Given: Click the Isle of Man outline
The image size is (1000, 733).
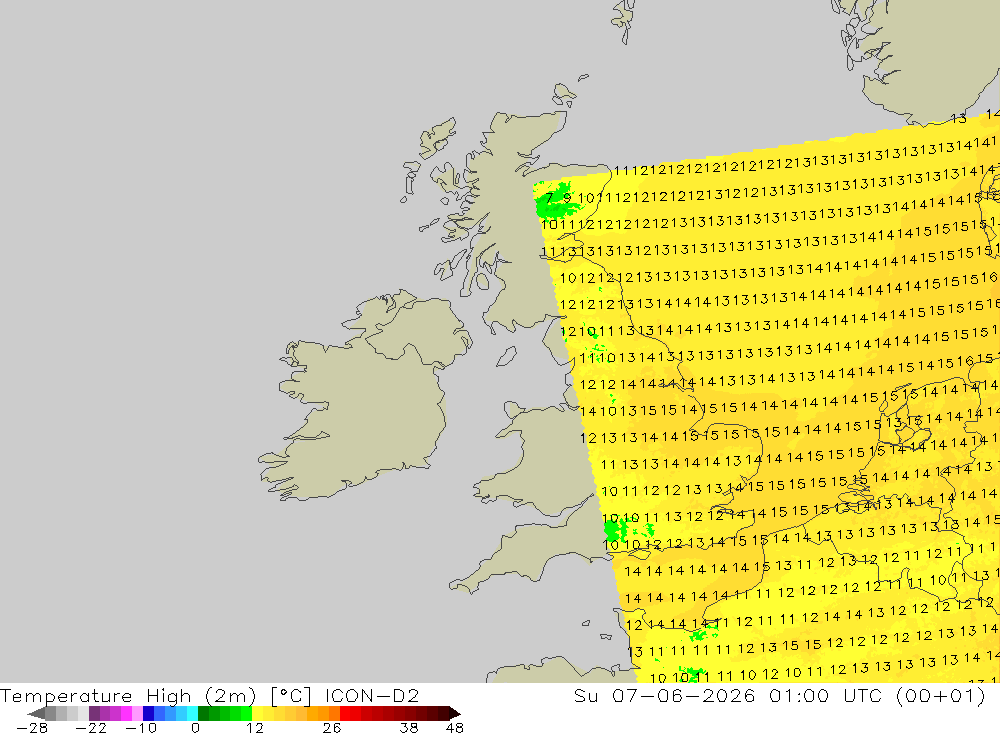Looking at the screenshot, I should (506, 356).
